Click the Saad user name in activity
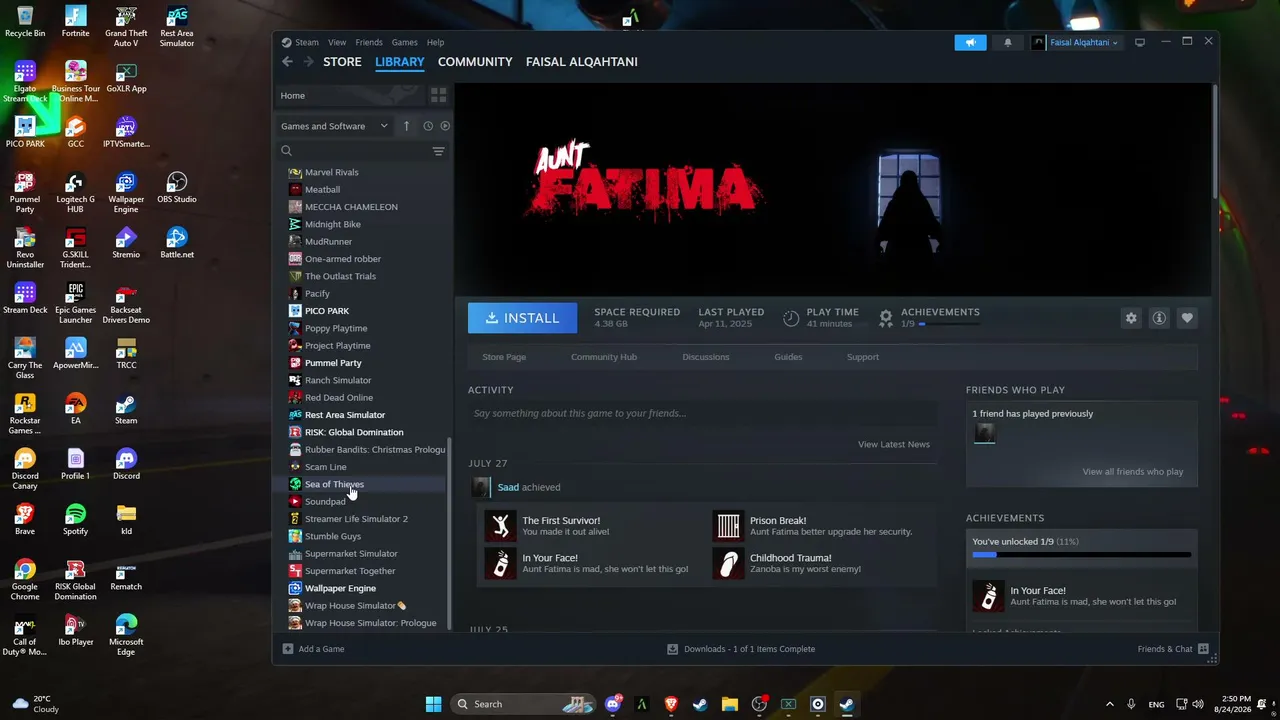 508,487
